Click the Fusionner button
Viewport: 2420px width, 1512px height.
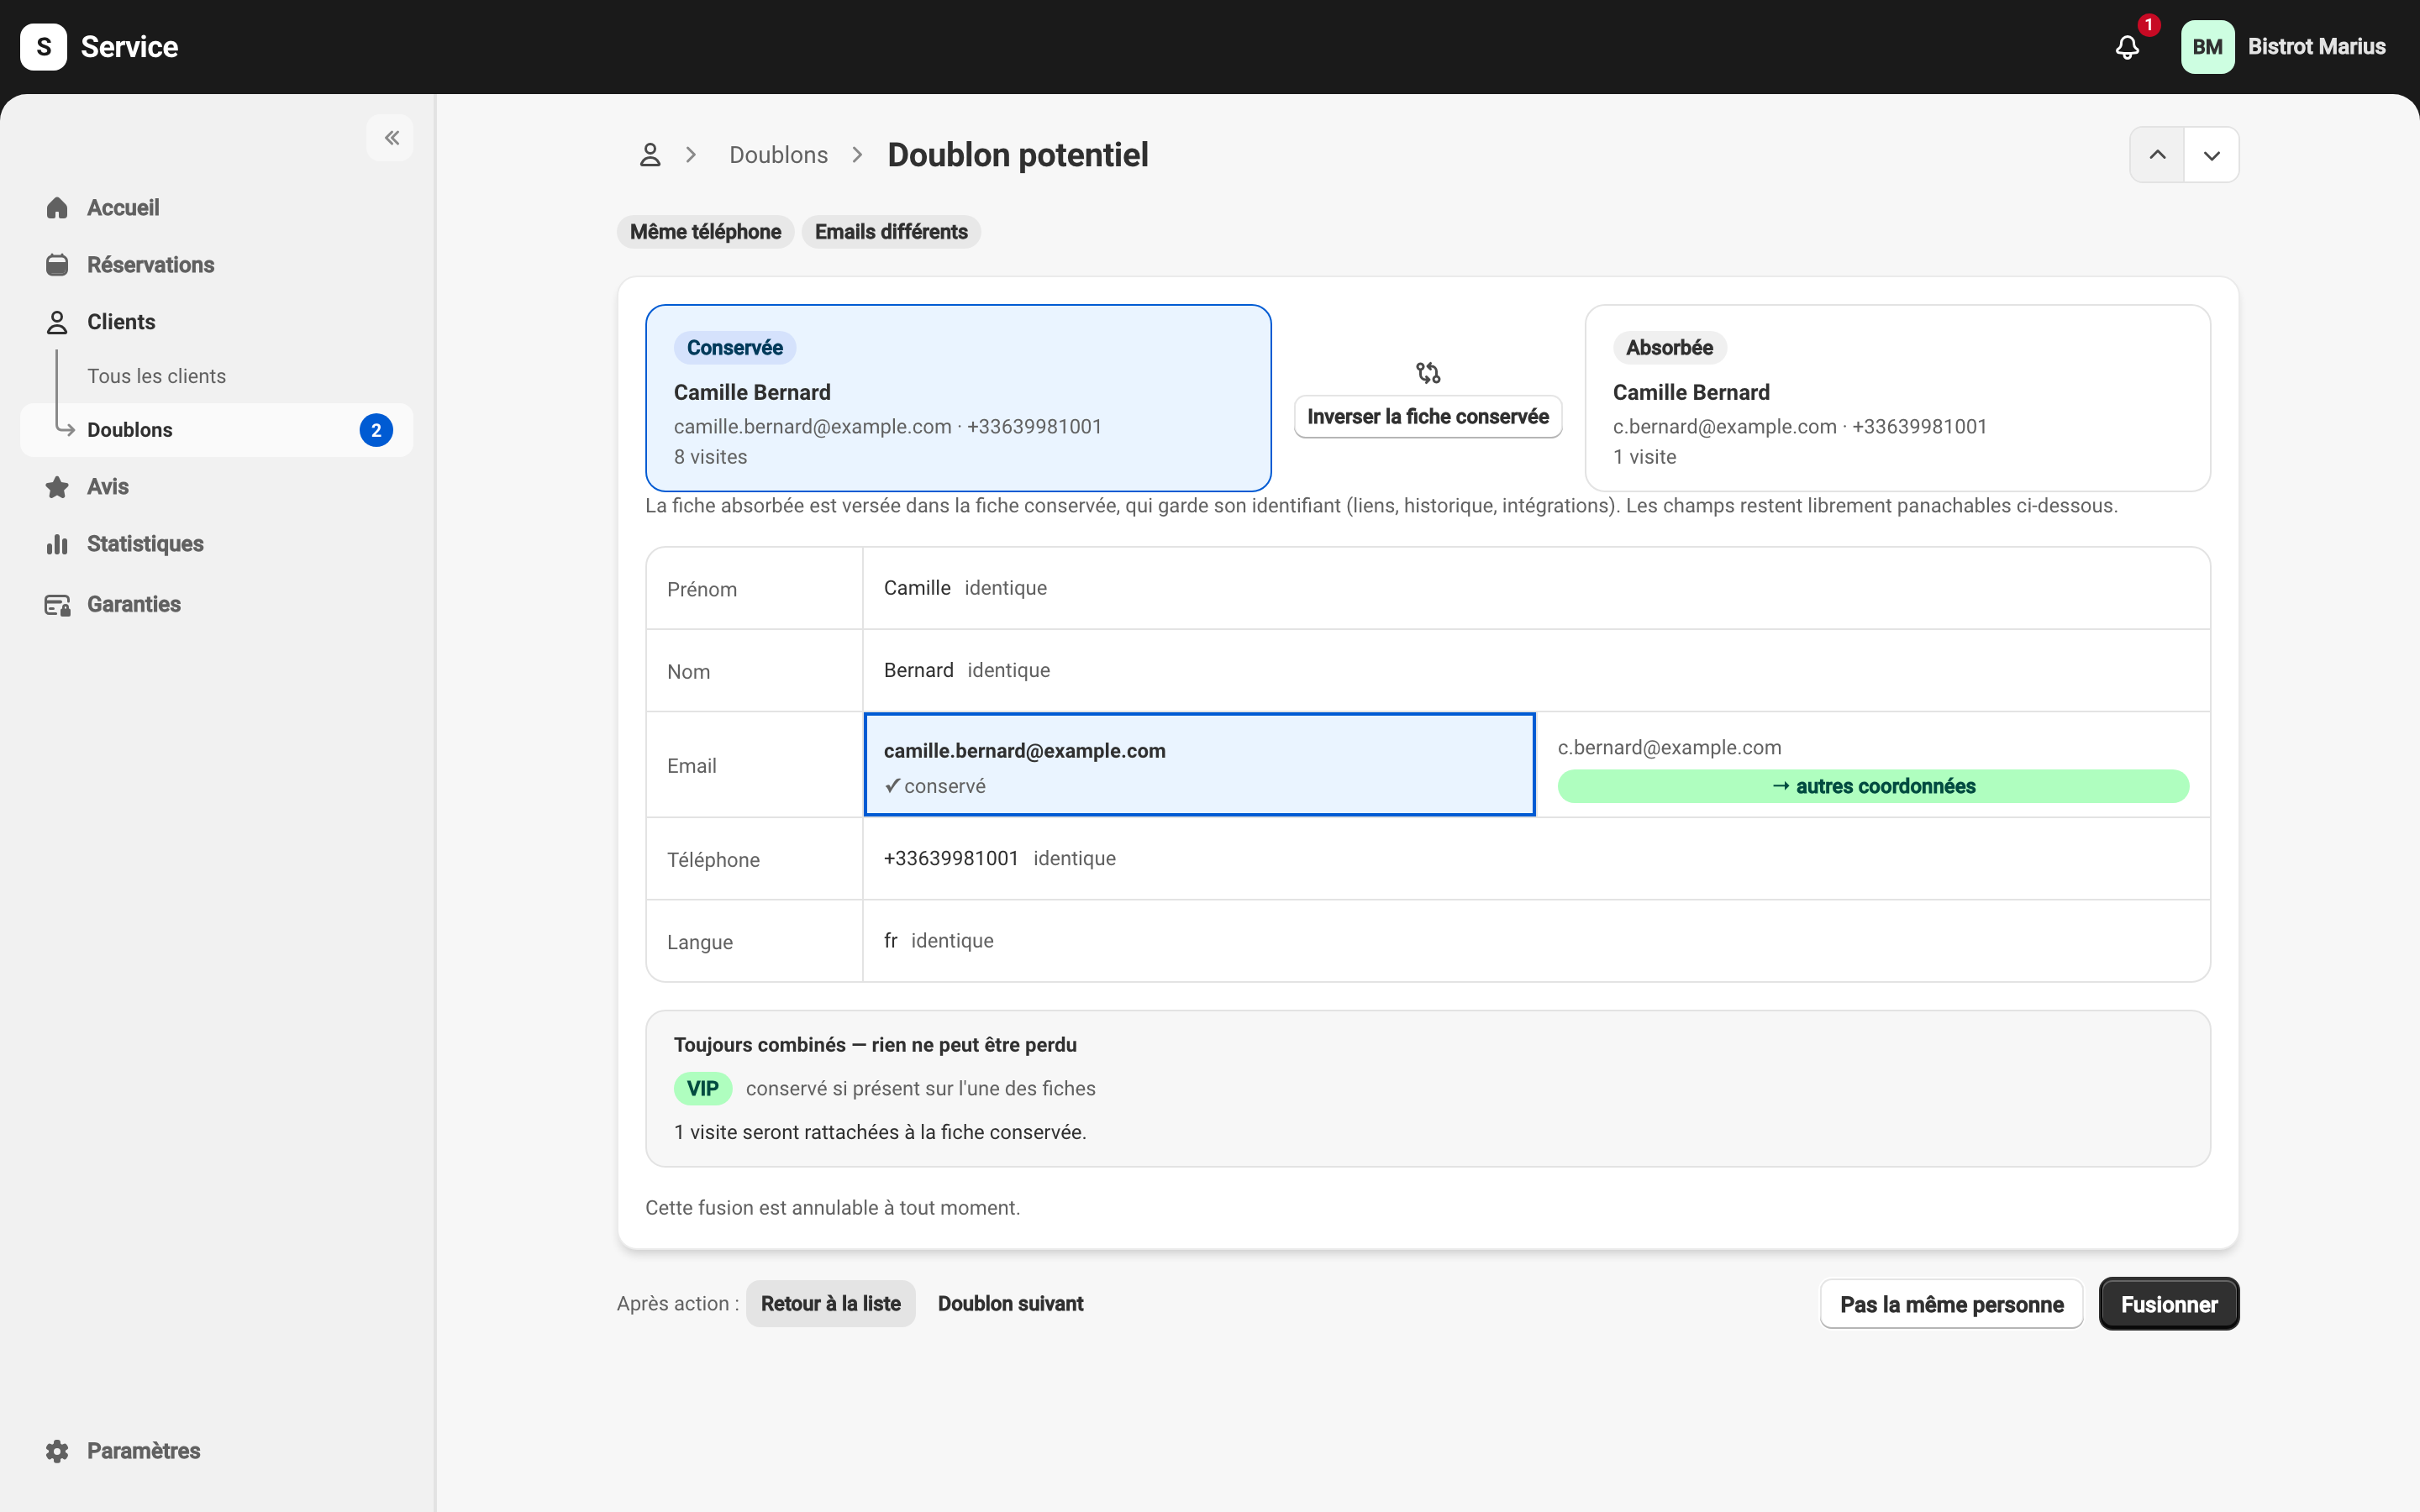click(x=2169, y=1305)
